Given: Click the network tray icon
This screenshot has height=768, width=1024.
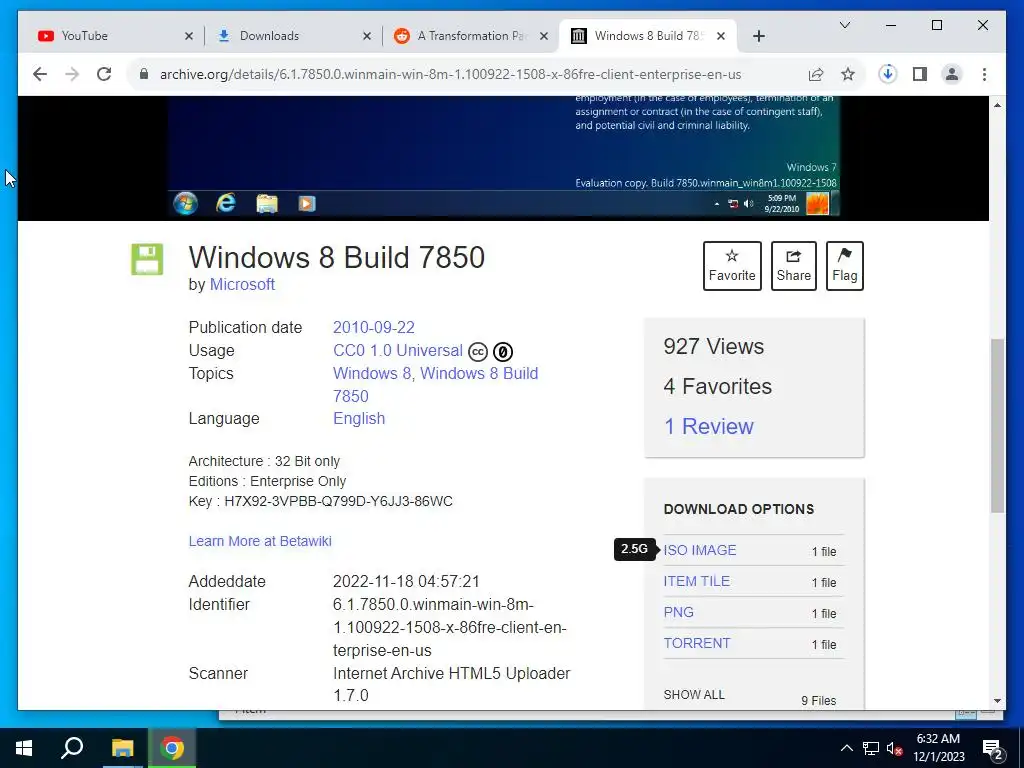Looking at the screenshot, I should [x=871, y=748].
